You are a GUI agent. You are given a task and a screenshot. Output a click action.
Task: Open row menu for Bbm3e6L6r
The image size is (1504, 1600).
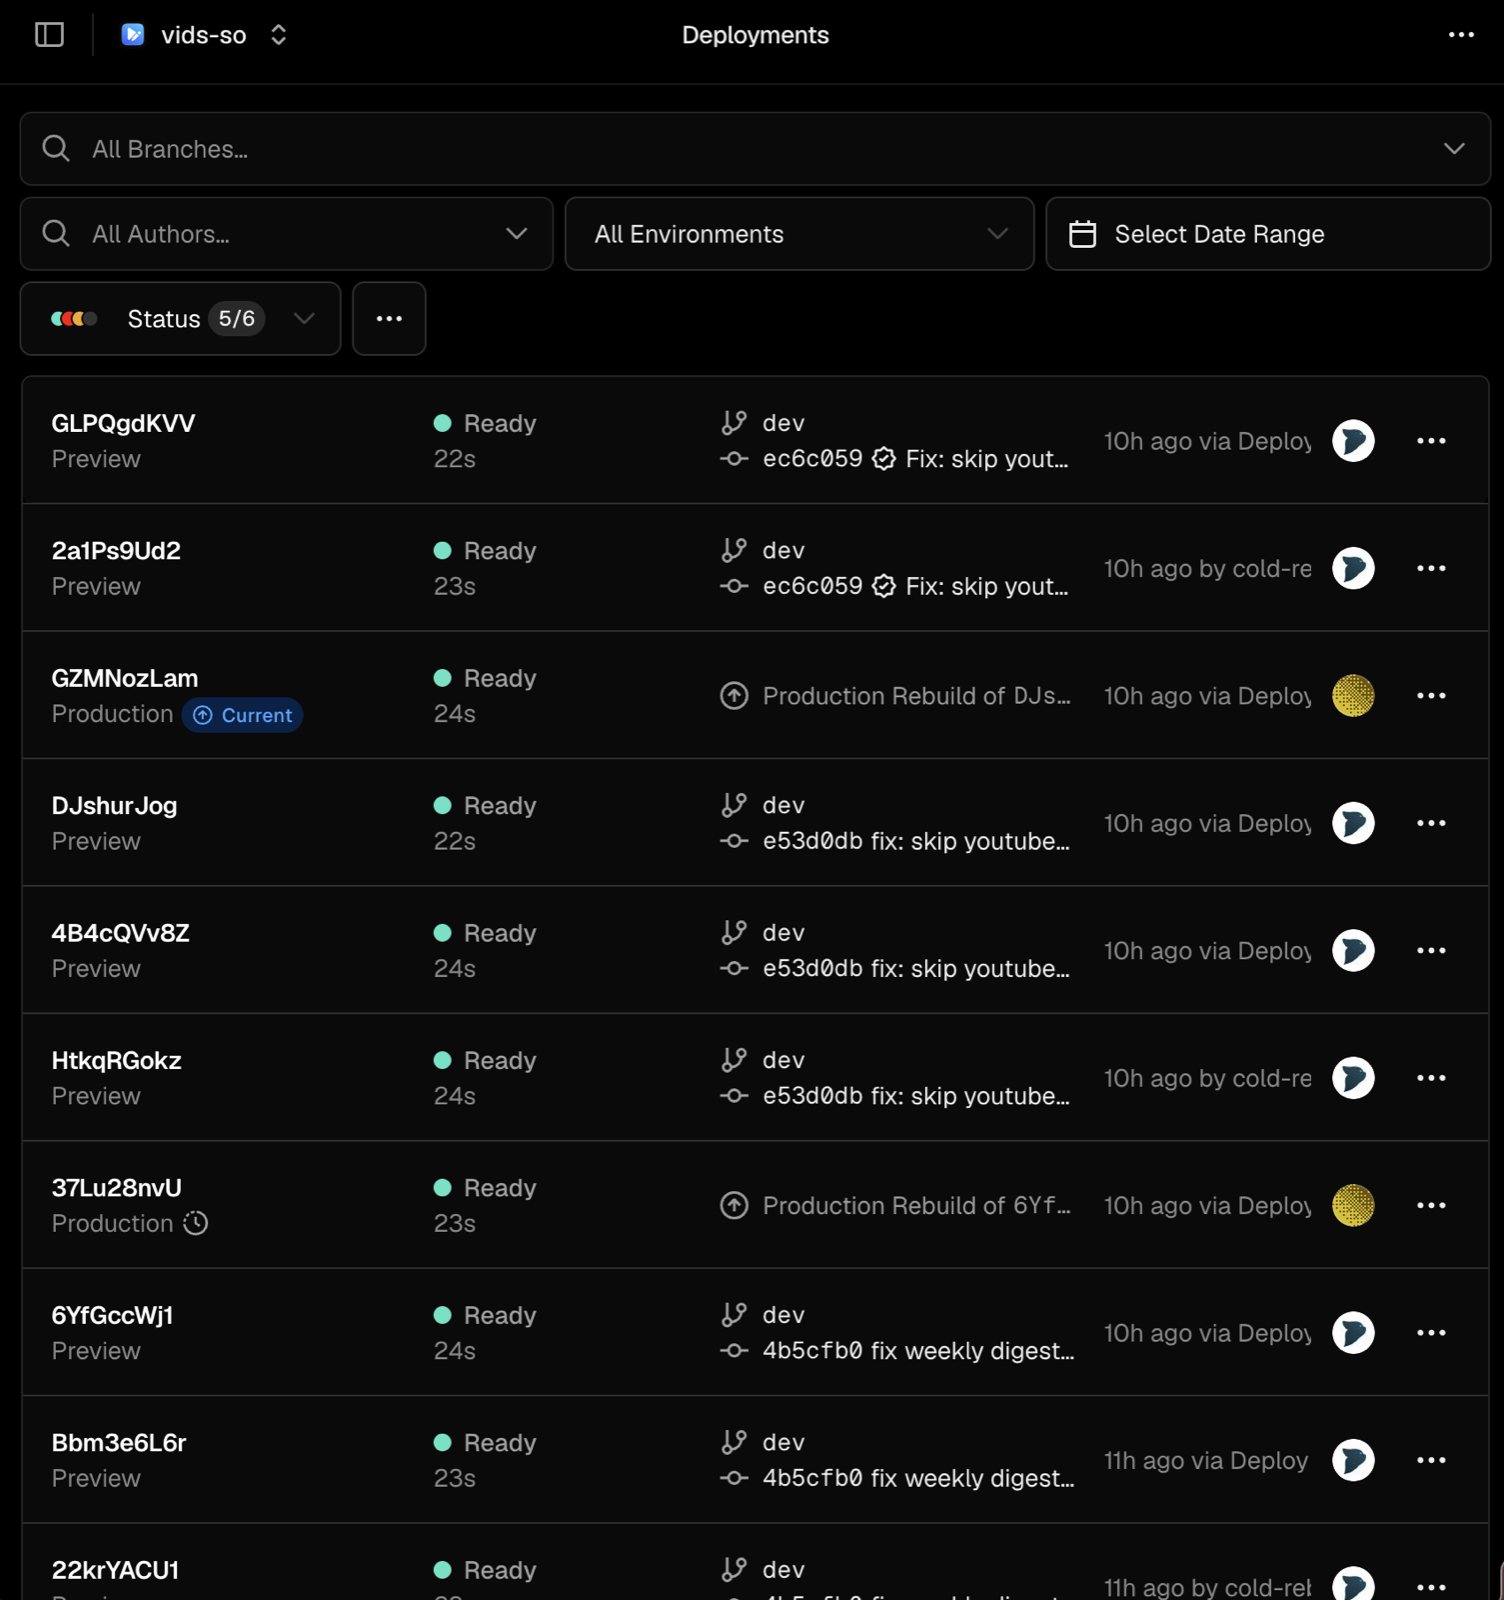coord(1431,1461)
